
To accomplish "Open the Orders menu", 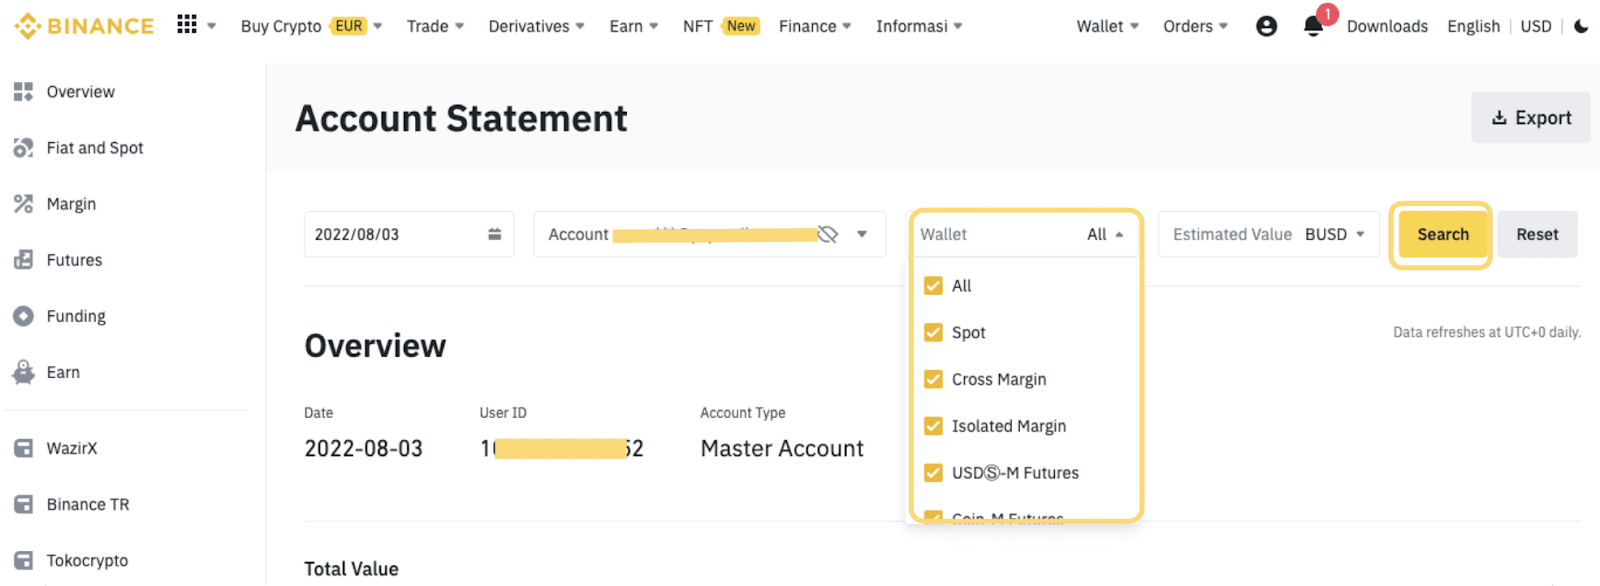I will point(1194,26).
